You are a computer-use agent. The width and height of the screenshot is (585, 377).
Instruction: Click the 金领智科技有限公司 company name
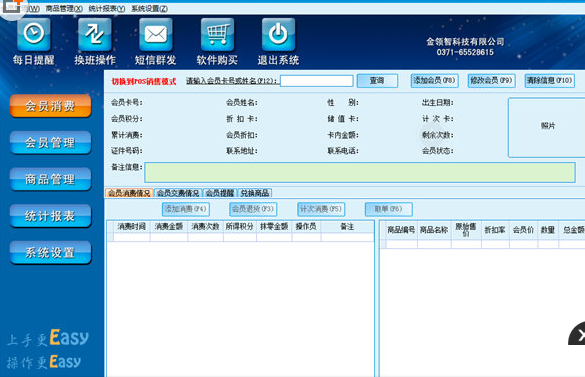[x=465, y=42]
